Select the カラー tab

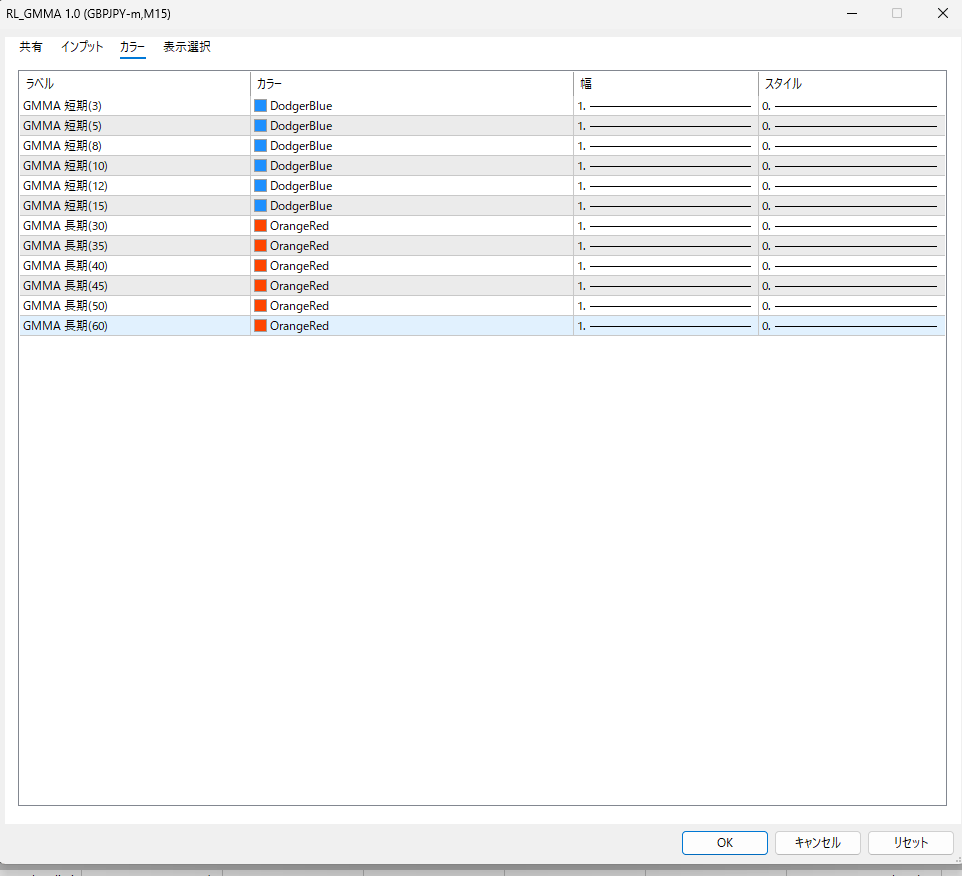(x=133, y=47)
